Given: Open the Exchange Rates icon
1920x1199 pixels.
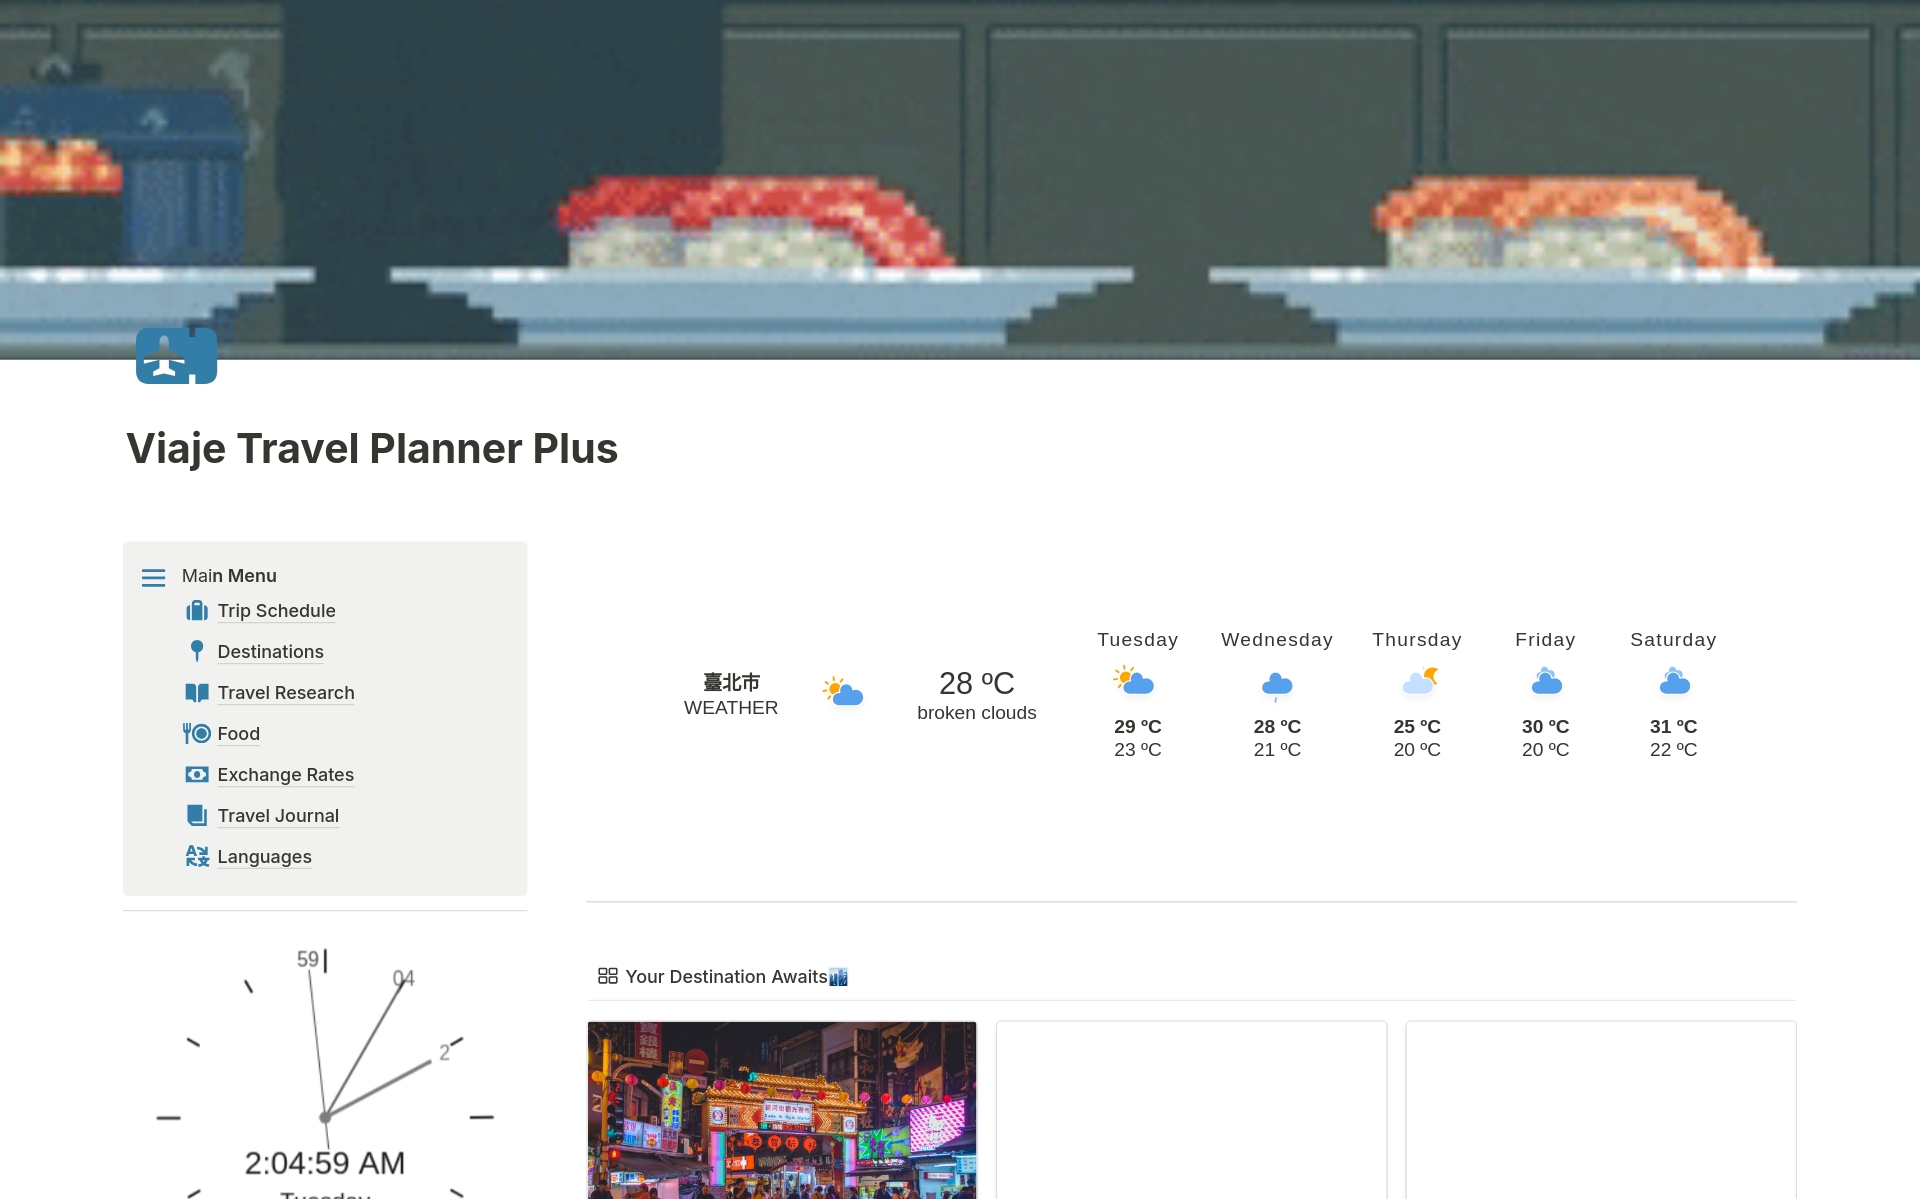Looking at the screenshot, I should (x=198, y=774).
